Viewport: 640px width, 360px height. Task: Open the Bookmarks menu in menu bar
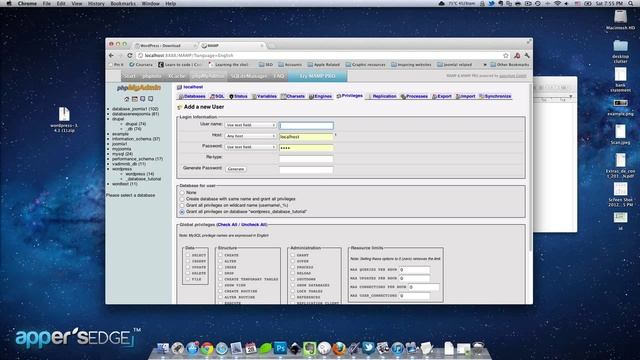click(x=123, y=4)
